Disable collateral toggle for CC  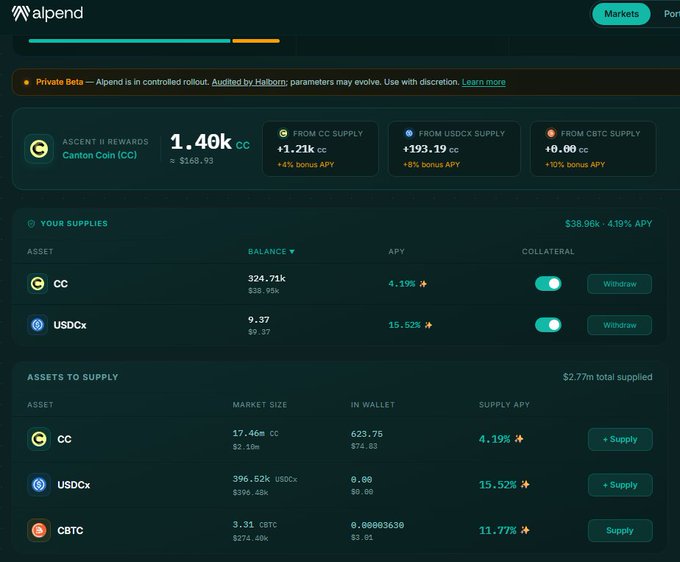click(x=548, y=284)
